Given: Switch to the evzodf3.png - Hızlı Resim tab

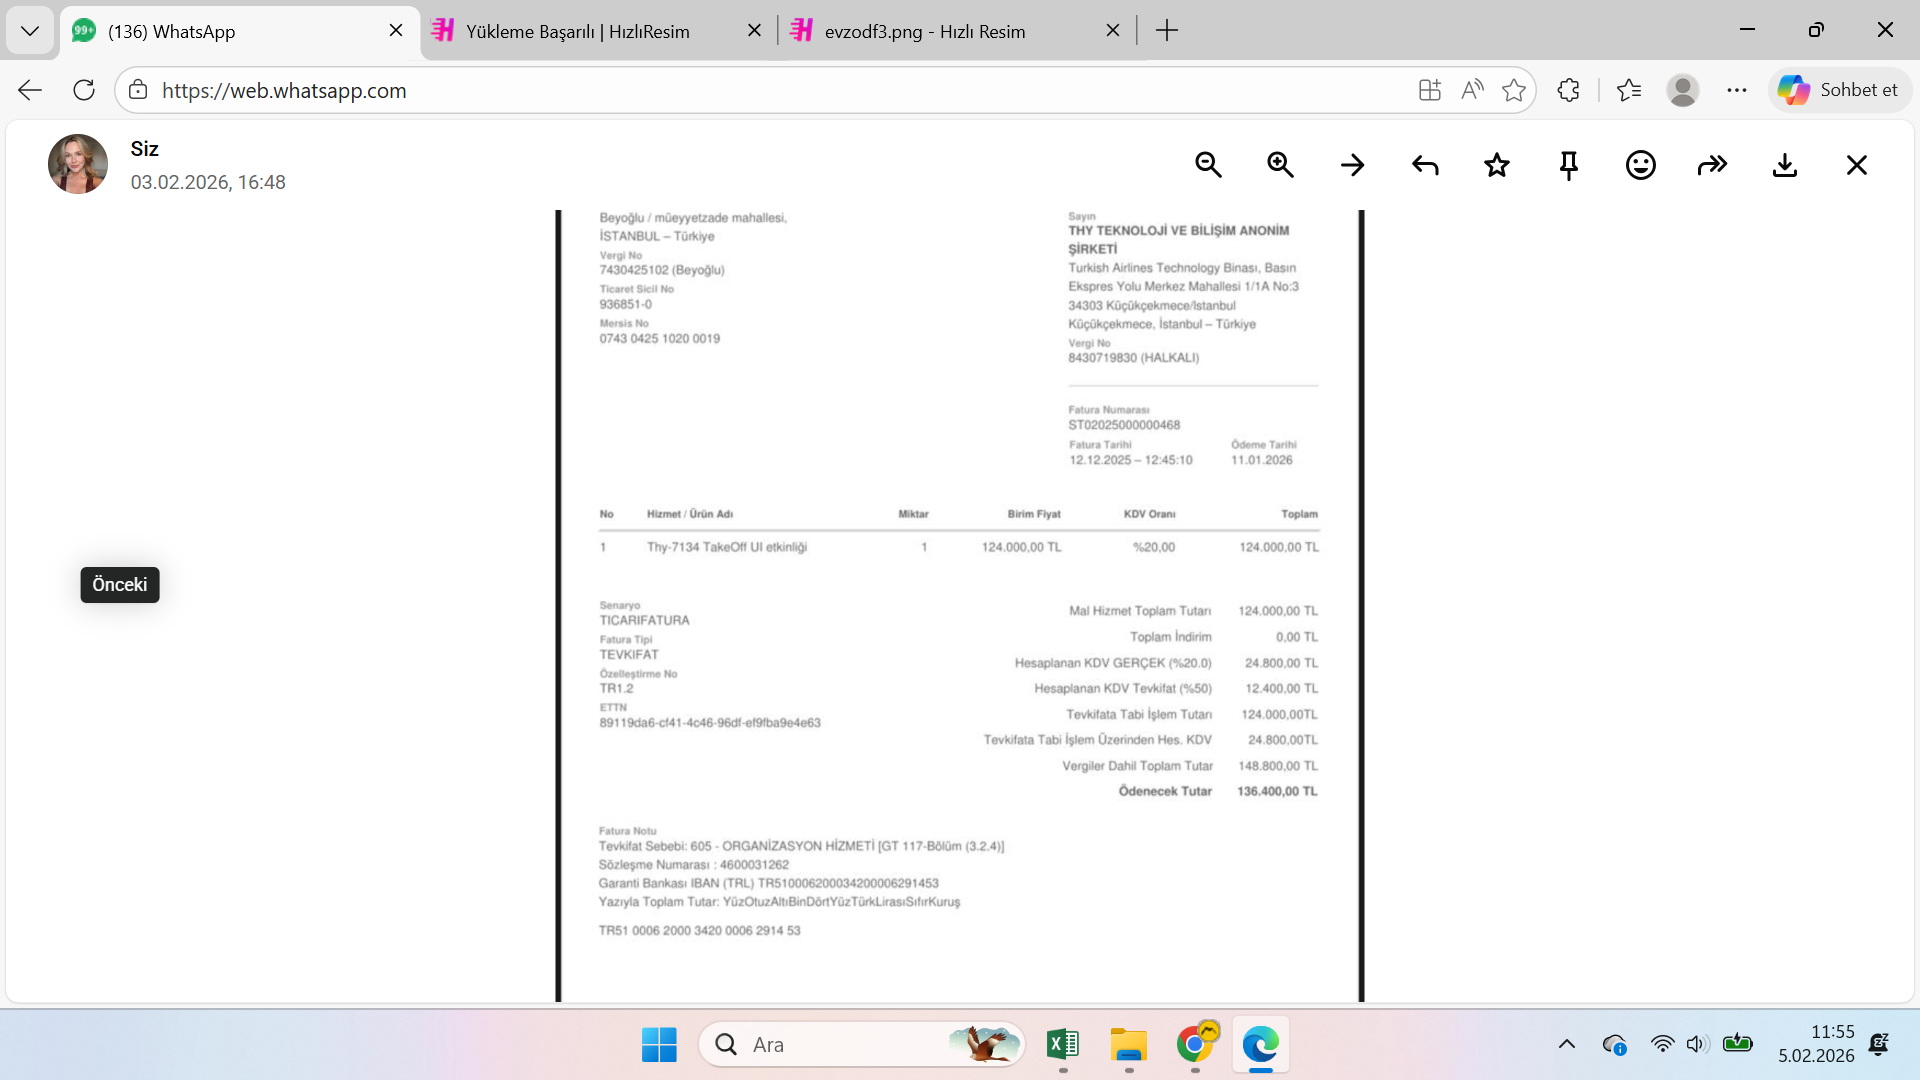Looking at the screenshot, I should 956,31.
